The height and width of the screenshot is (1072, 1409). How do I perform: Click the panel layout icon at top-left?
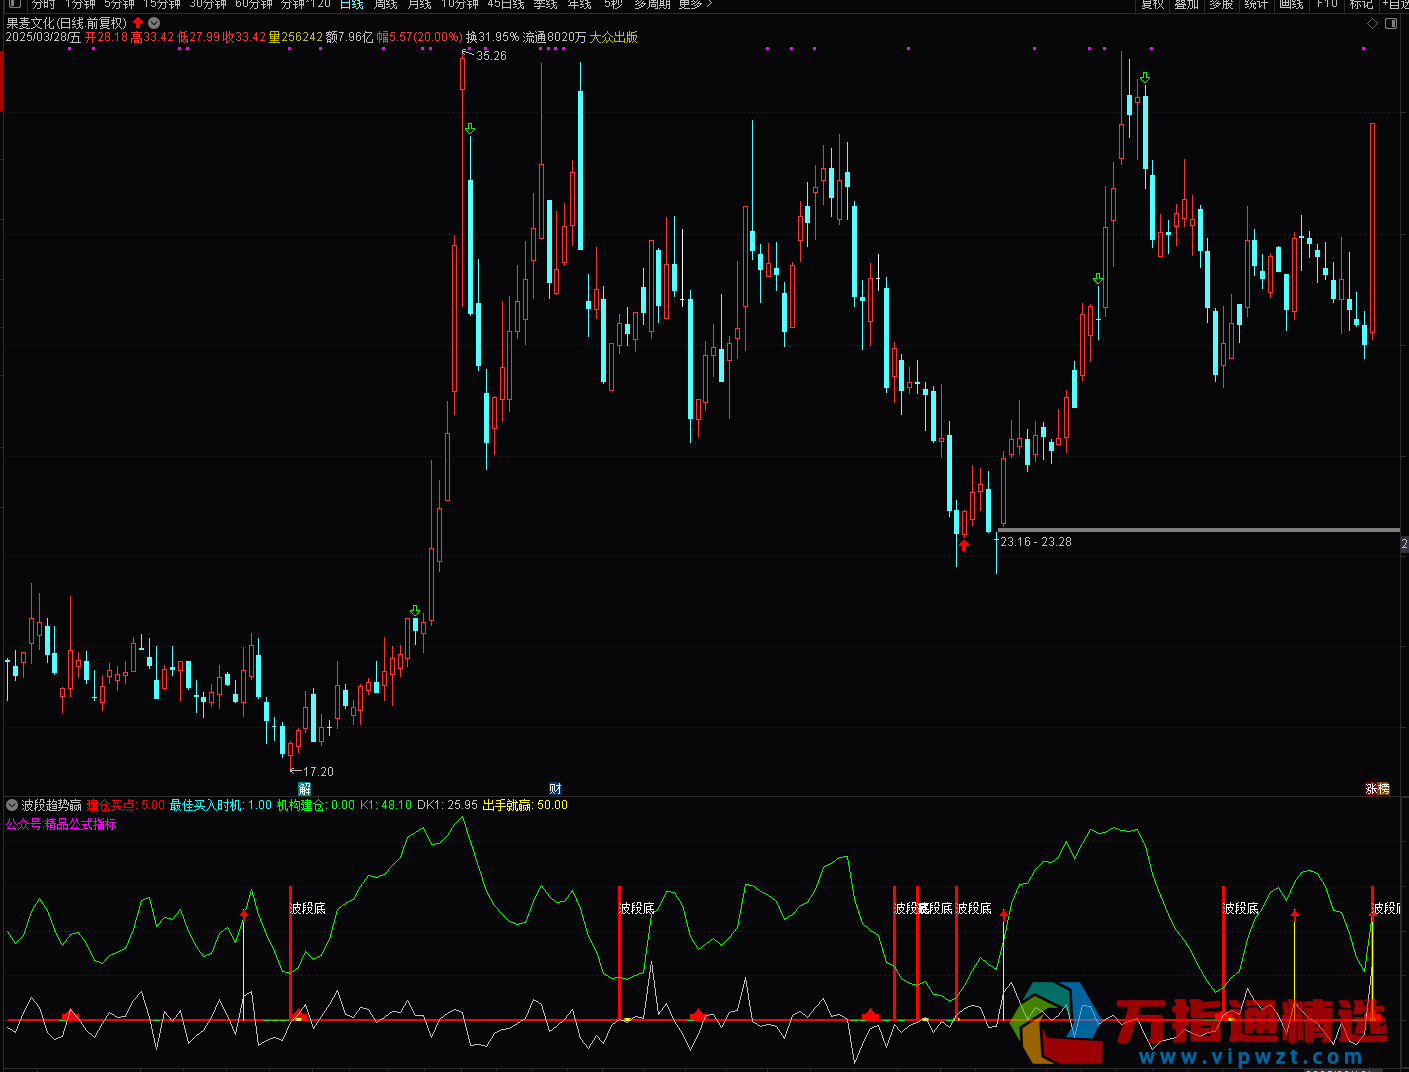(14, 4)
